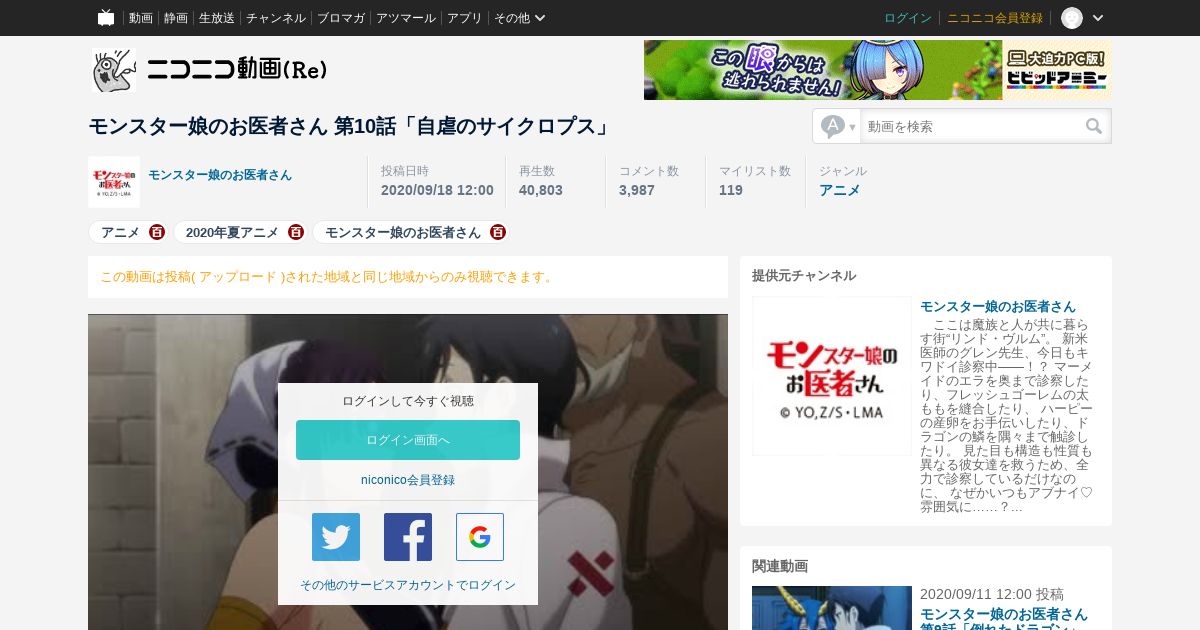The height and width of the screenshot is (630, 1200).
Task: Open channel title link in 提供元チャンネル
Action: (x=998, y=306)
